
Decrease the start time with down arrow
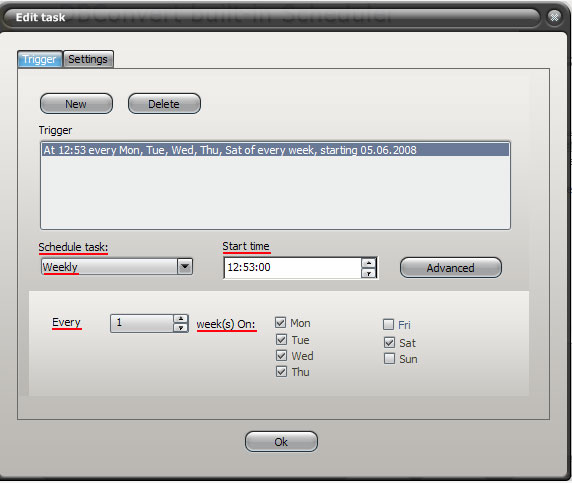(x=368, y=273)
